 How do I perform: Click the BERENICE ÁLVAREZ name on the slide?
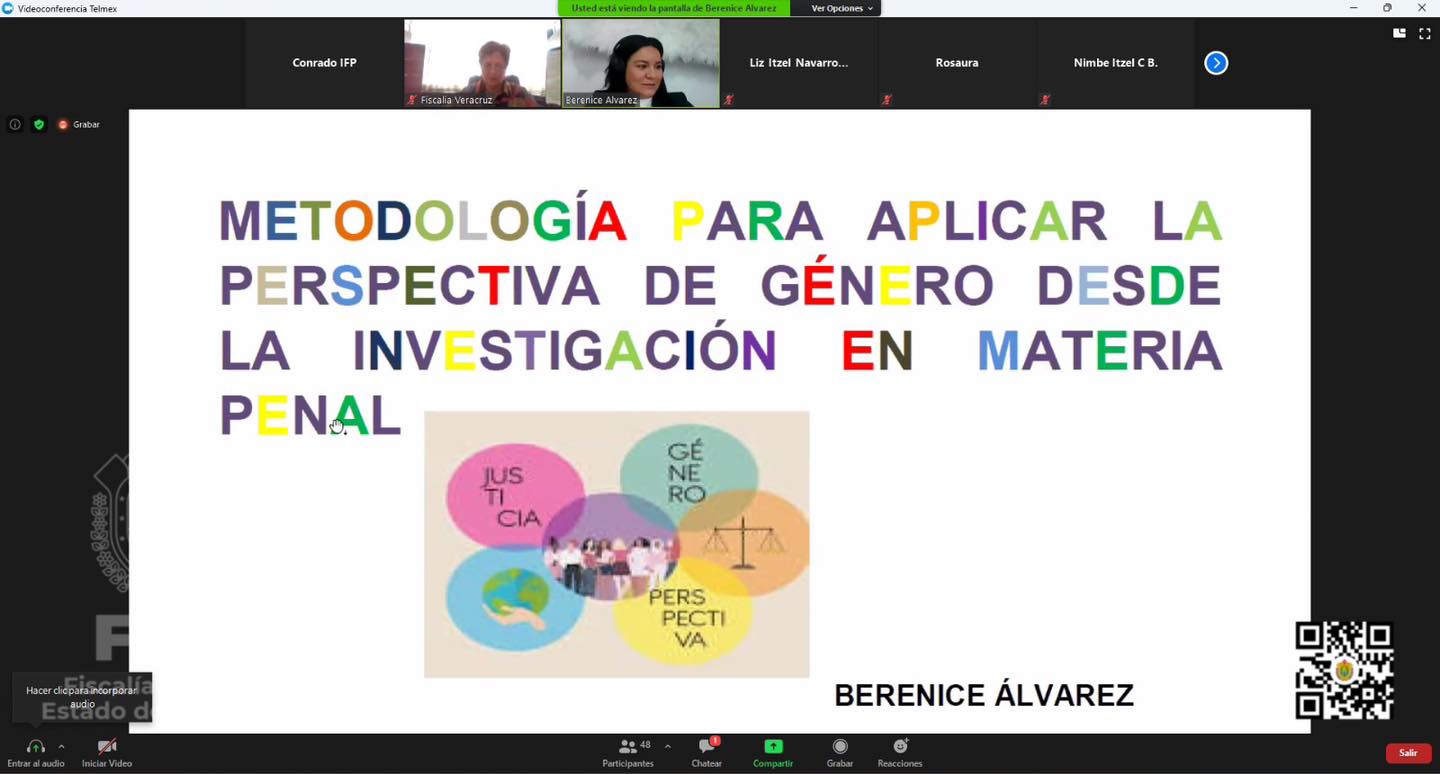click(984, 695)
